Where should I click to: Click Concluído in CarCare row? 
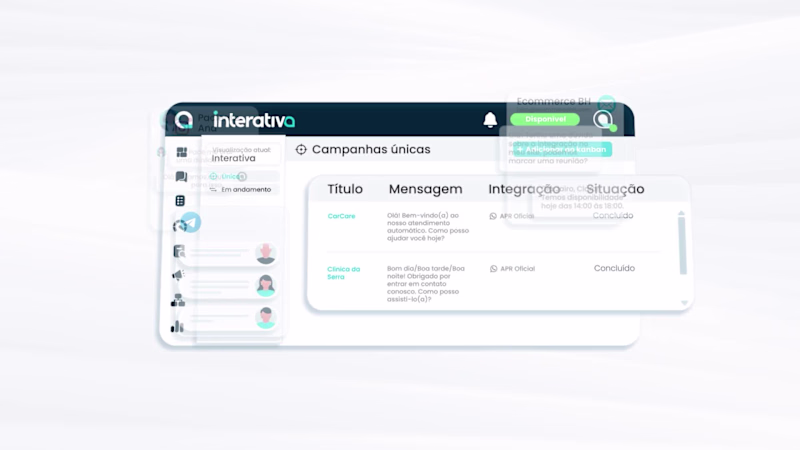pos(613,216)
